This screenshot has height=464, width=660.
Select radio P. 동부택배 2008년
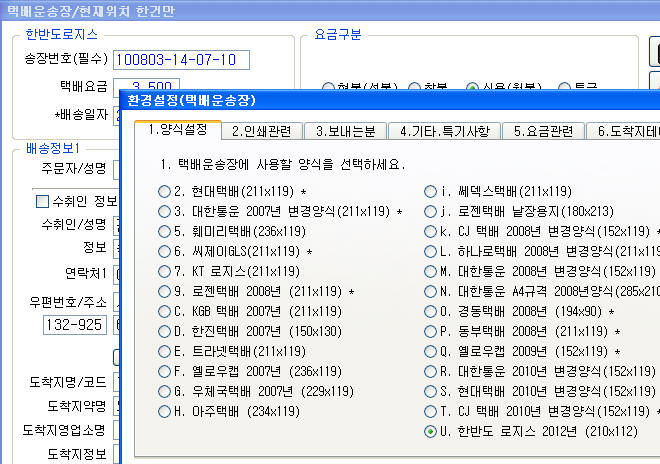pos(430,331)
